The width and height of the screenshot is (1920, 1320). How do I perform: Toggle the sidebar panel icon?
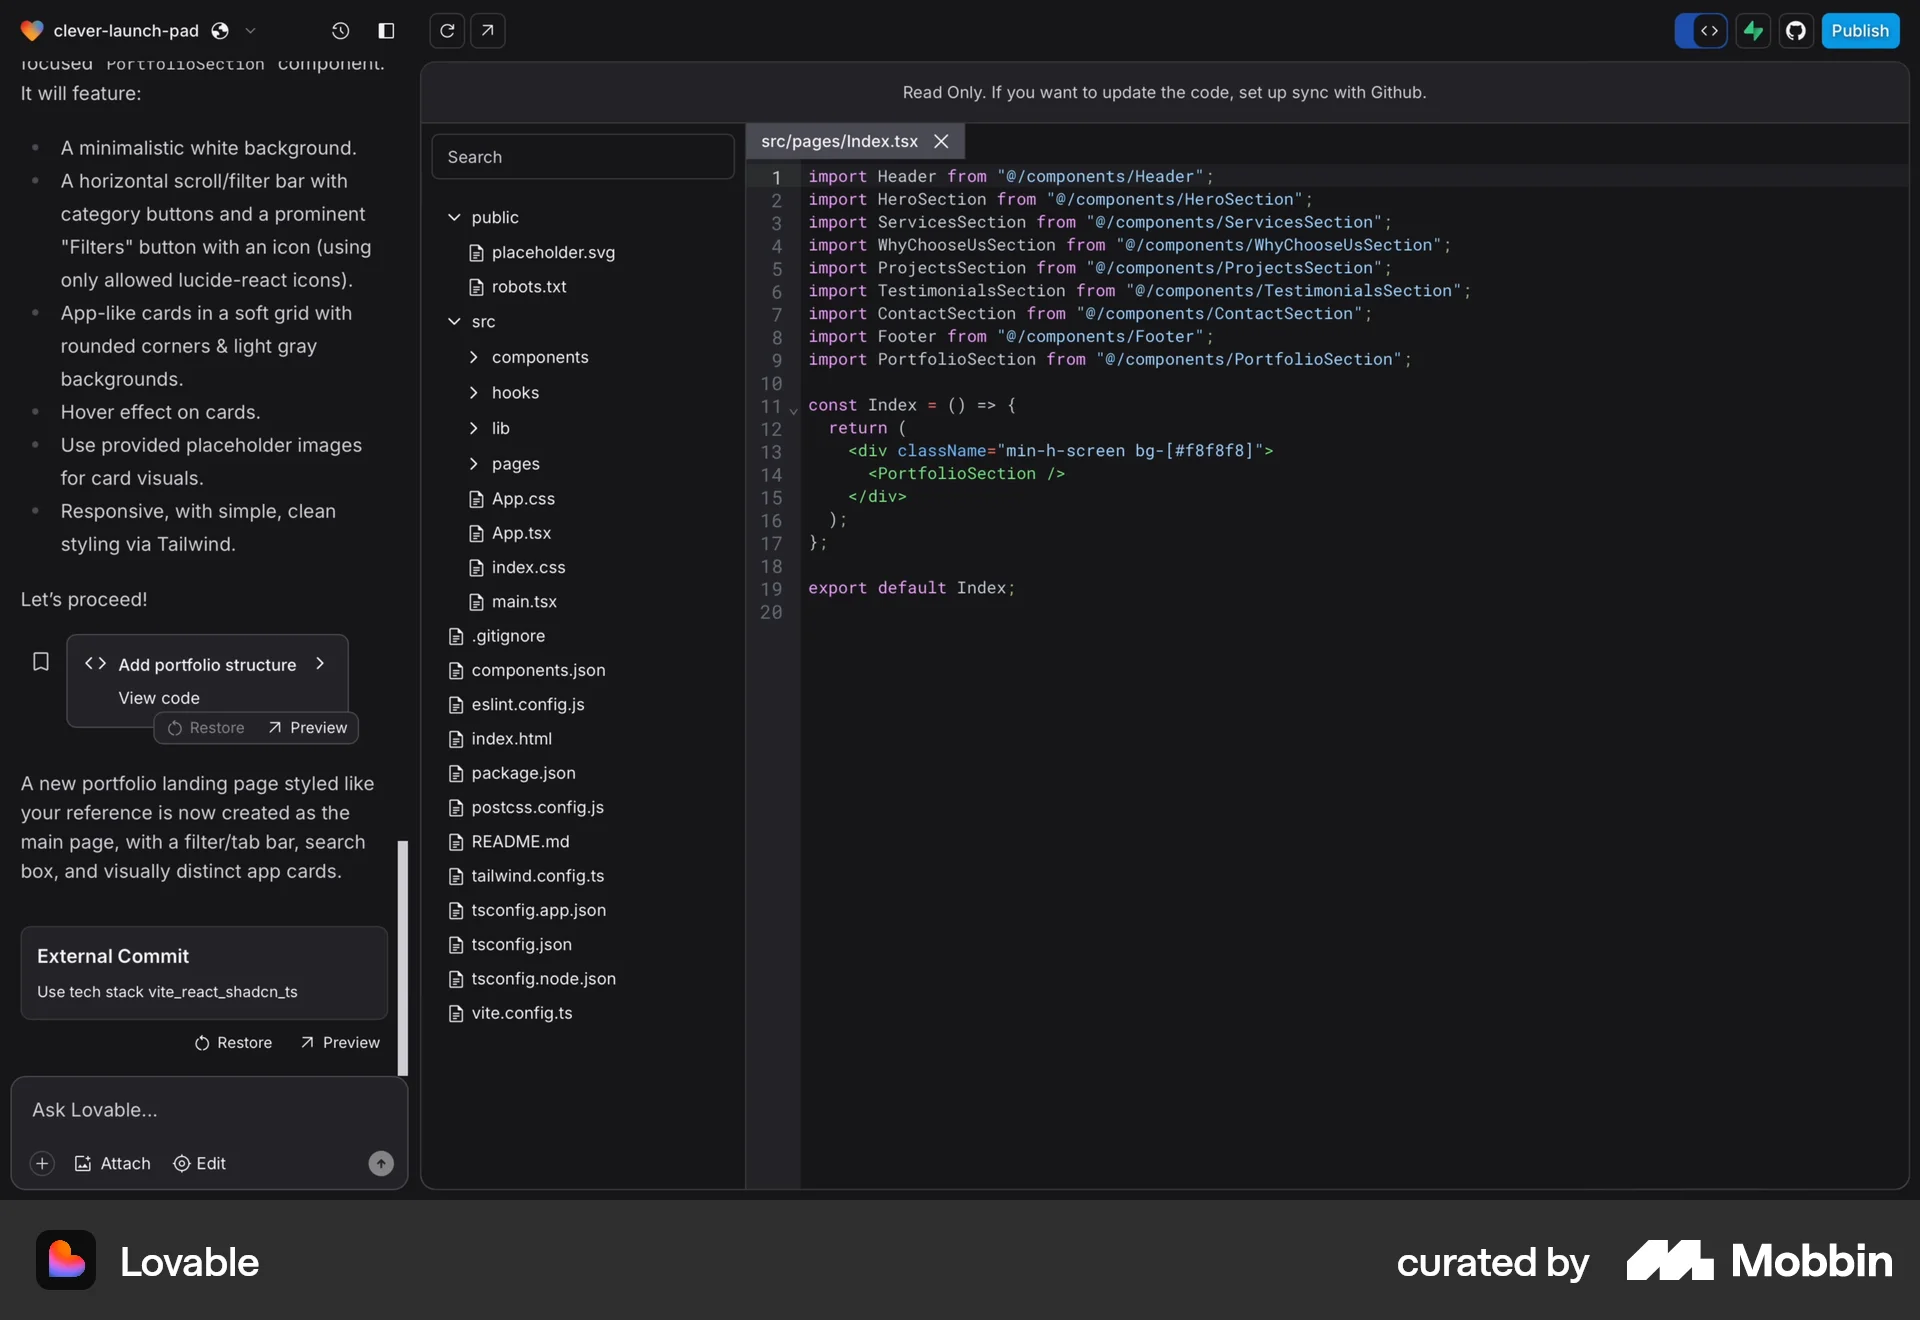tap(386, 31)
